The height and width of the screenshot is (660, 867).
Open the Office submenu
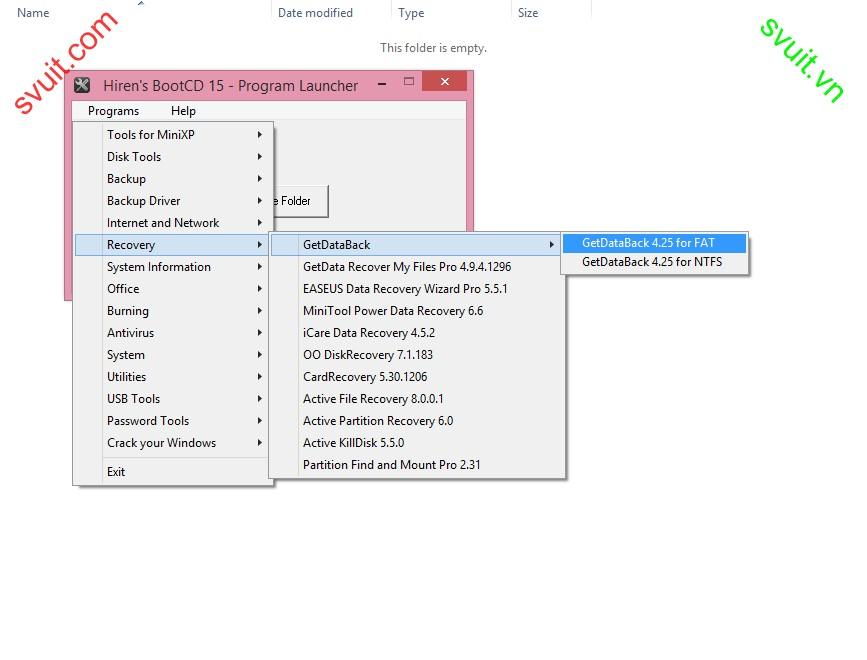[x=173, y=289]
